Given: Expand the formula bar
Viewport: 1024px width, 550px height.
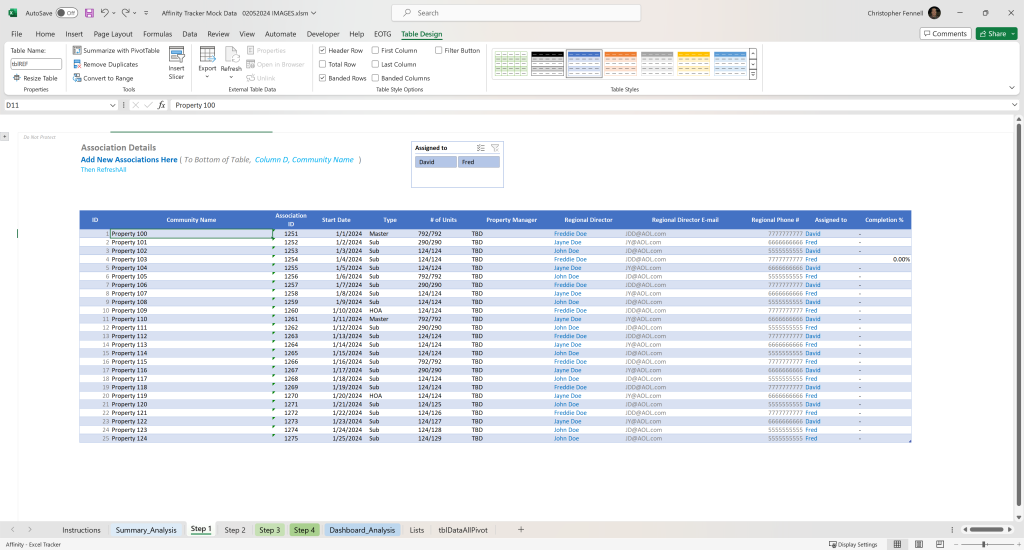Looking at the screenshot, I should point(1014,105).
